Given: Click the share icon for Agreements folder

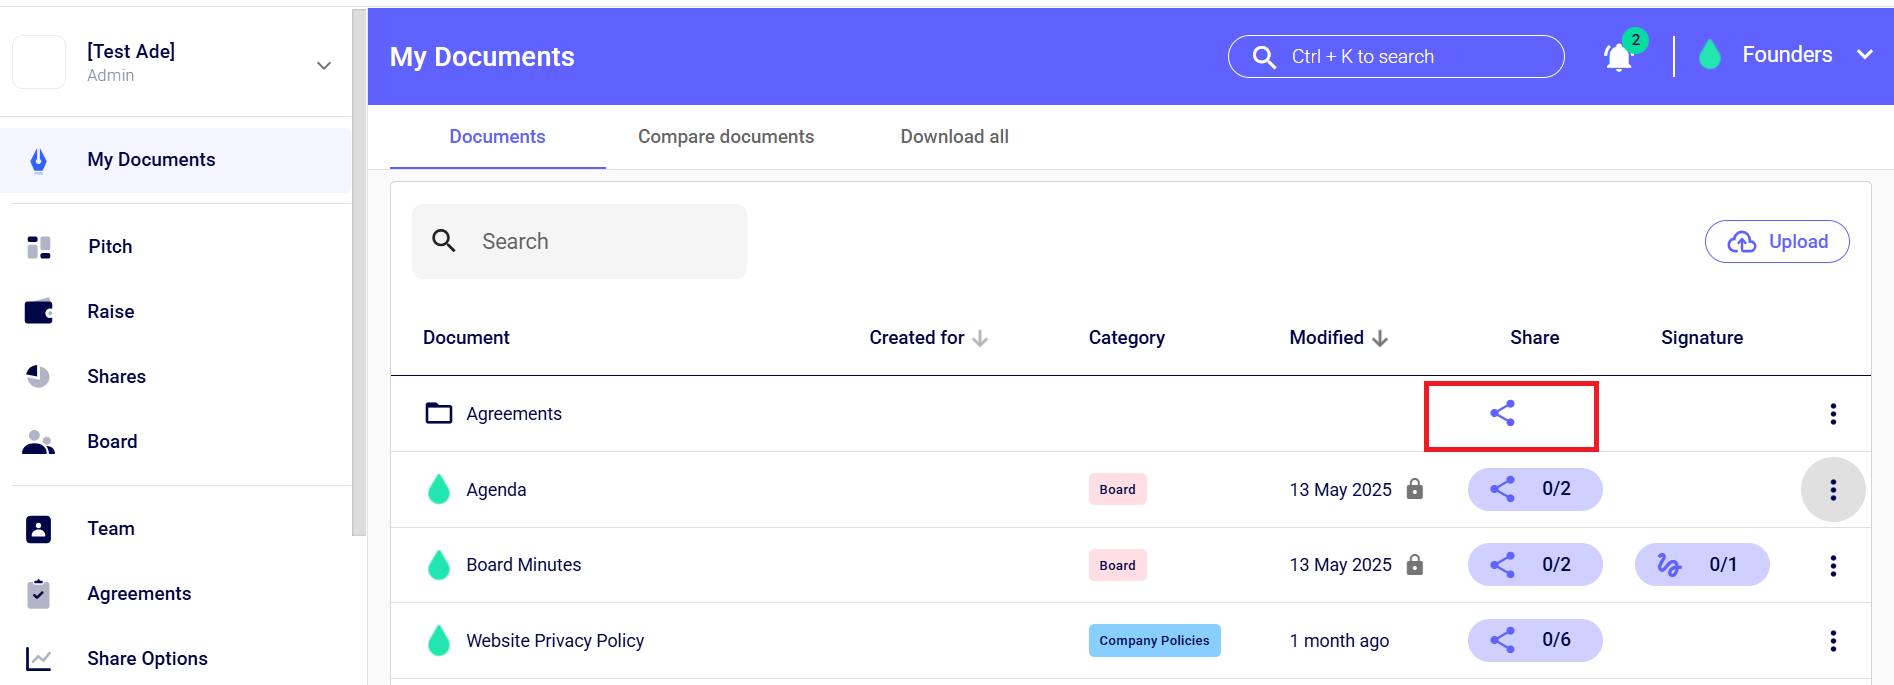Looking at the screenshot, I should [x=1502, y=413].
